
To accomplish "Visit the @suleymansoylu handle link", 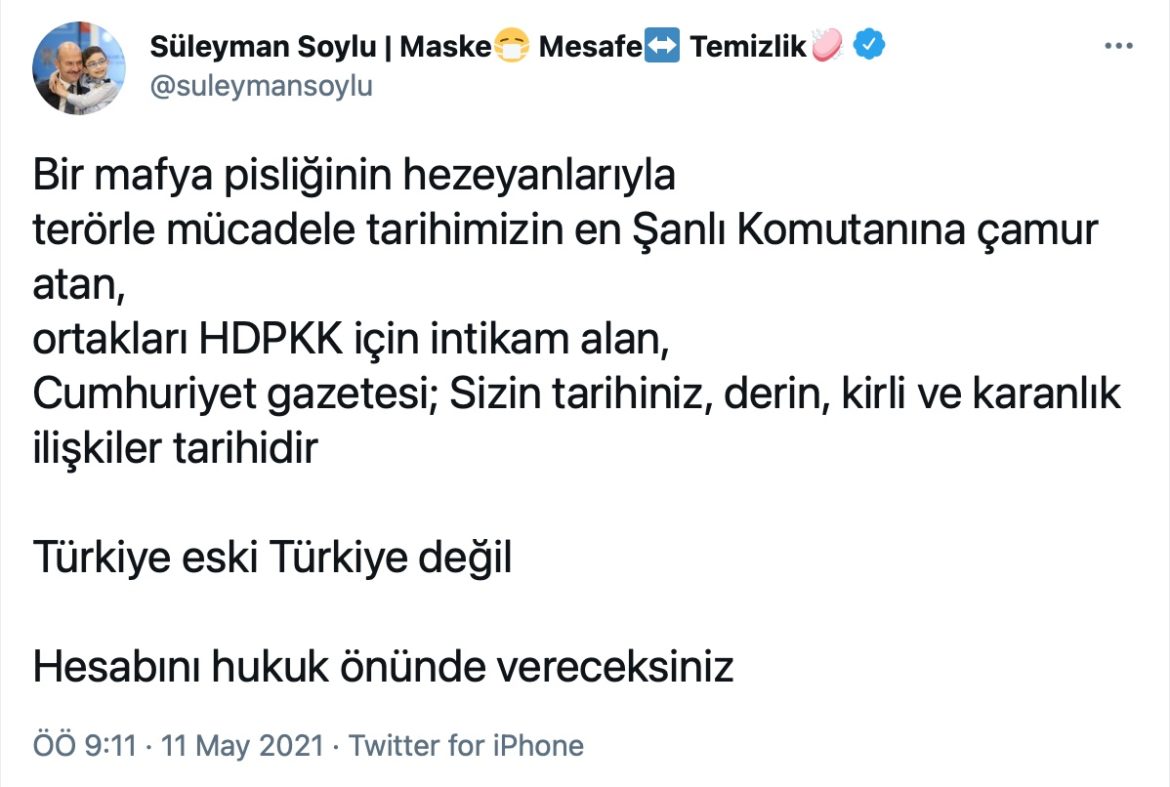I will pos(260,86).
